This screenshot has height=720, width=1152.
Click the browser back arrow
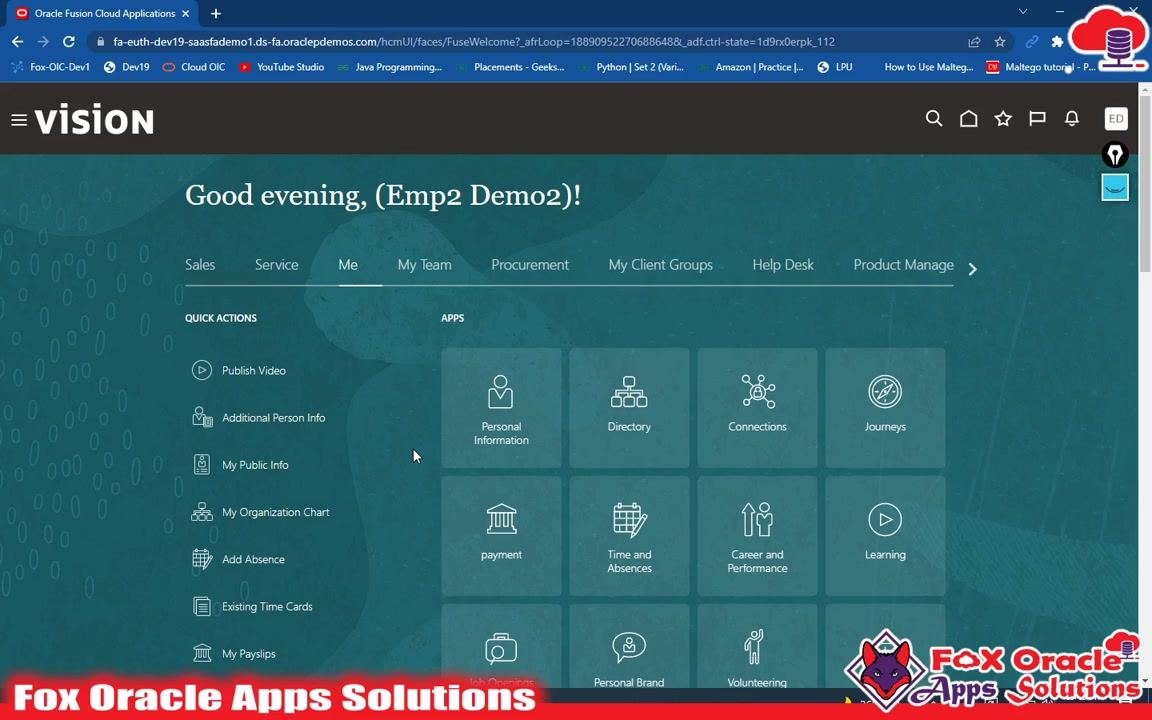click(x=18, y=42)
